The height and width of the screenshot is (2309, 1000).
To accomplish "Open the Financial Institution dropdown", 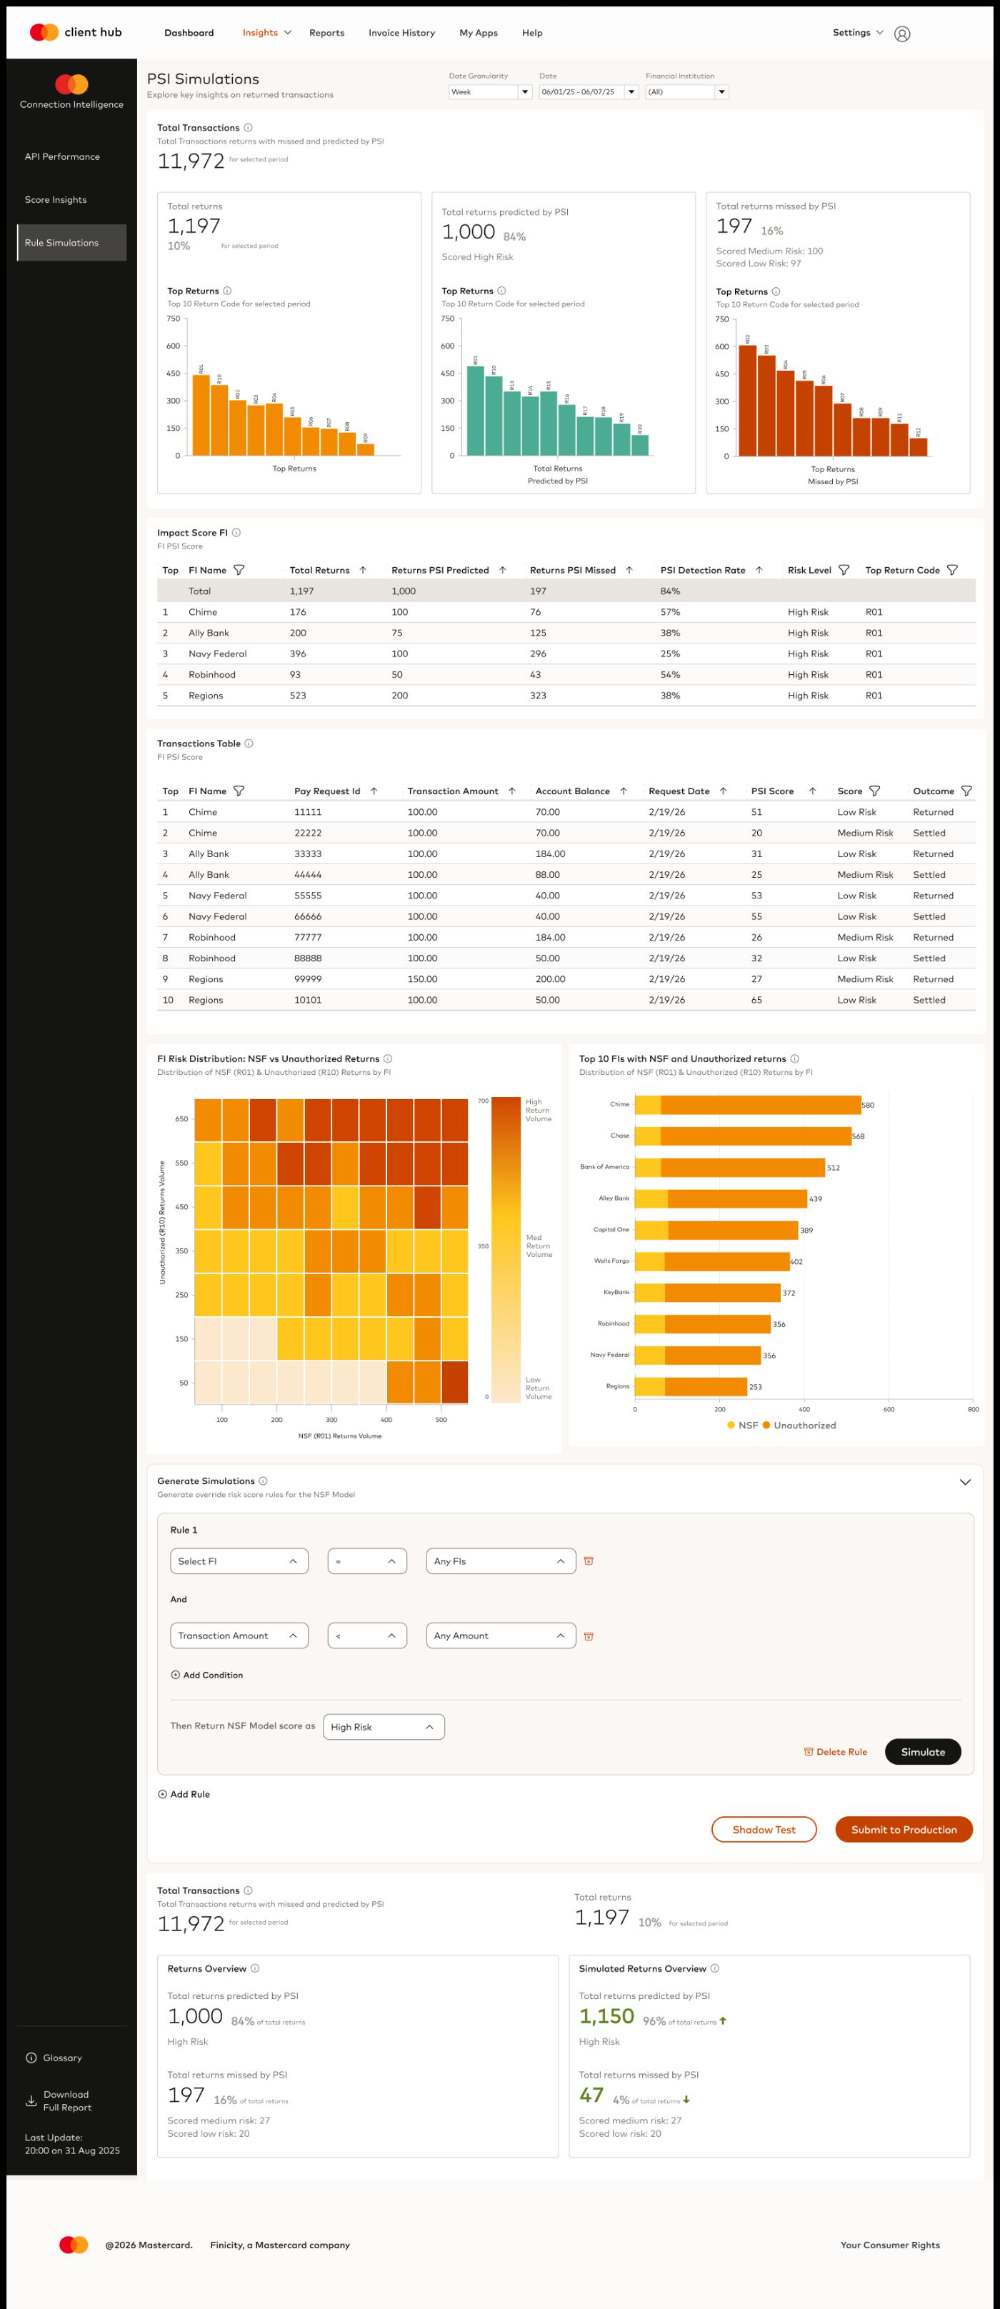I will (687, 92).
